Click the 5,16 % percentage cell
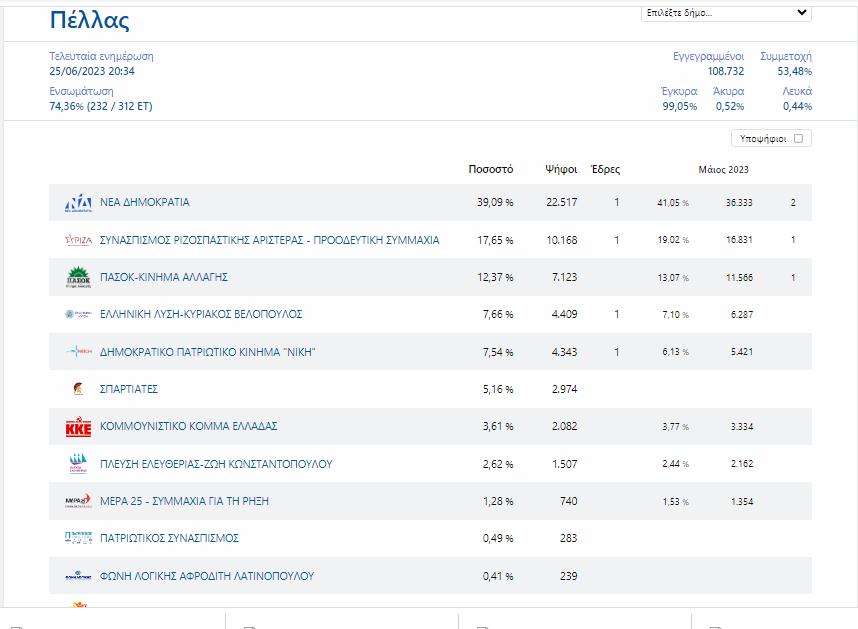The height and width of the screenshot is (629, 858). (x=498, y=389)
